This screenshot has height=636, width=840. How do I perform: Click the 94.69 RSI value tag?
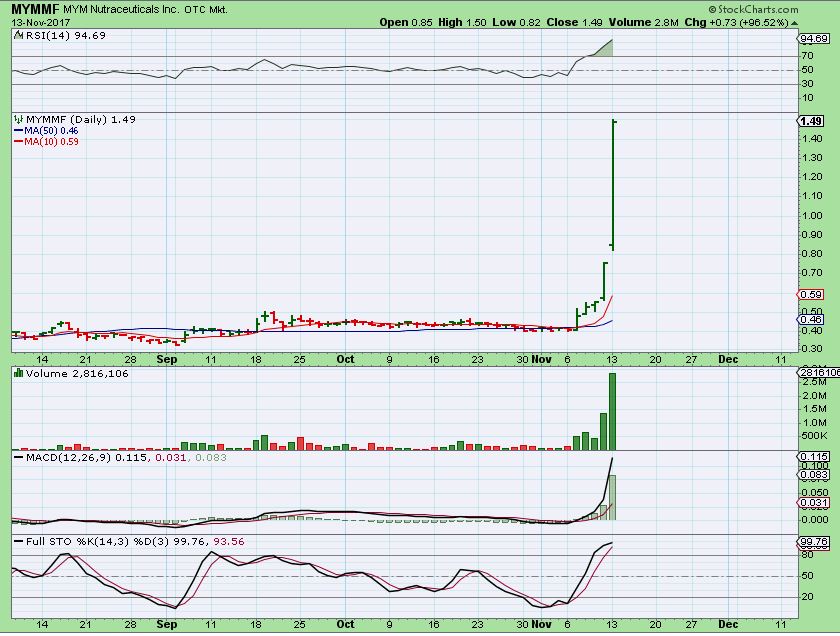point(811,38)
